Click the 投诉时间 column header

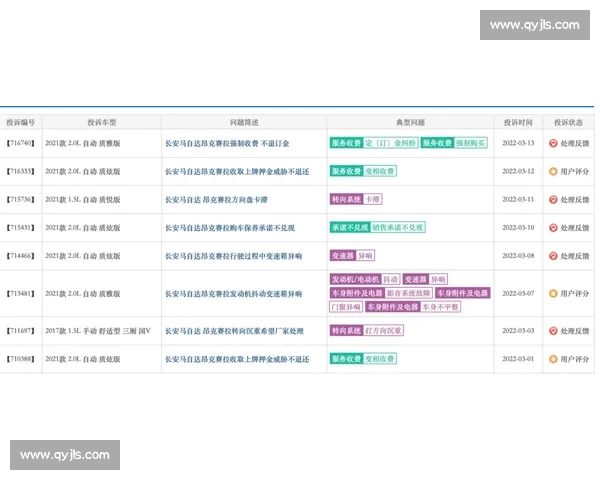click(x=518, y=122)
